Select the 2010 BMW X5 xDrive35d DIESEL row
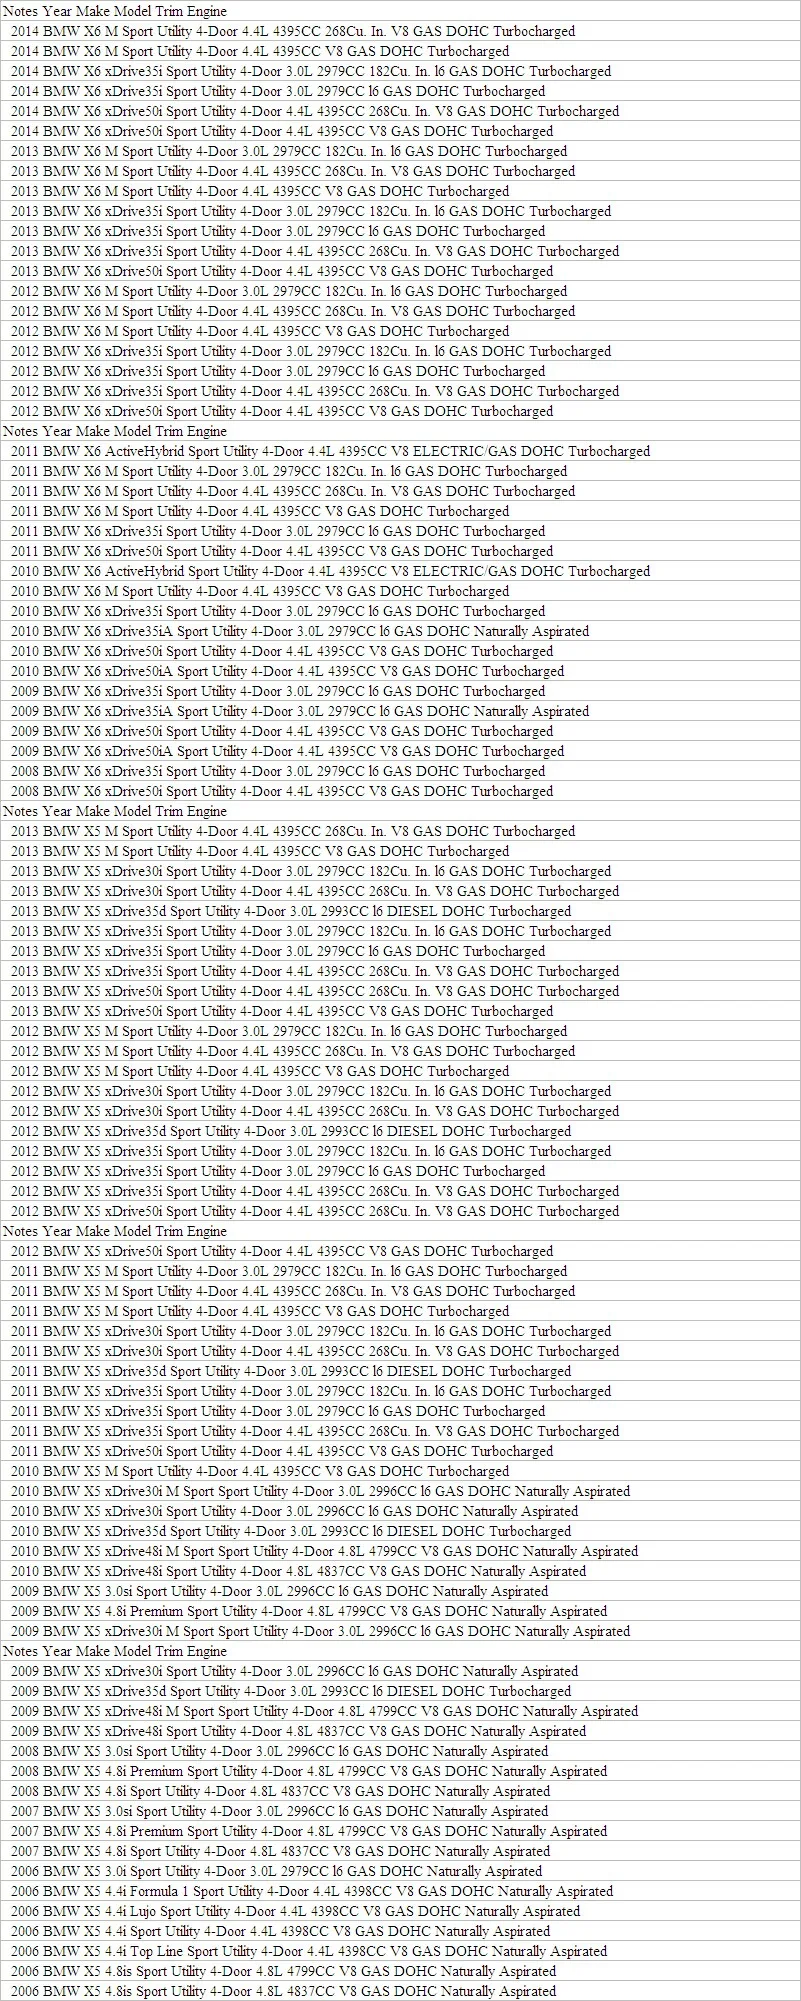The height and width of the screenshot is (2001, 801). (400, 1531)
